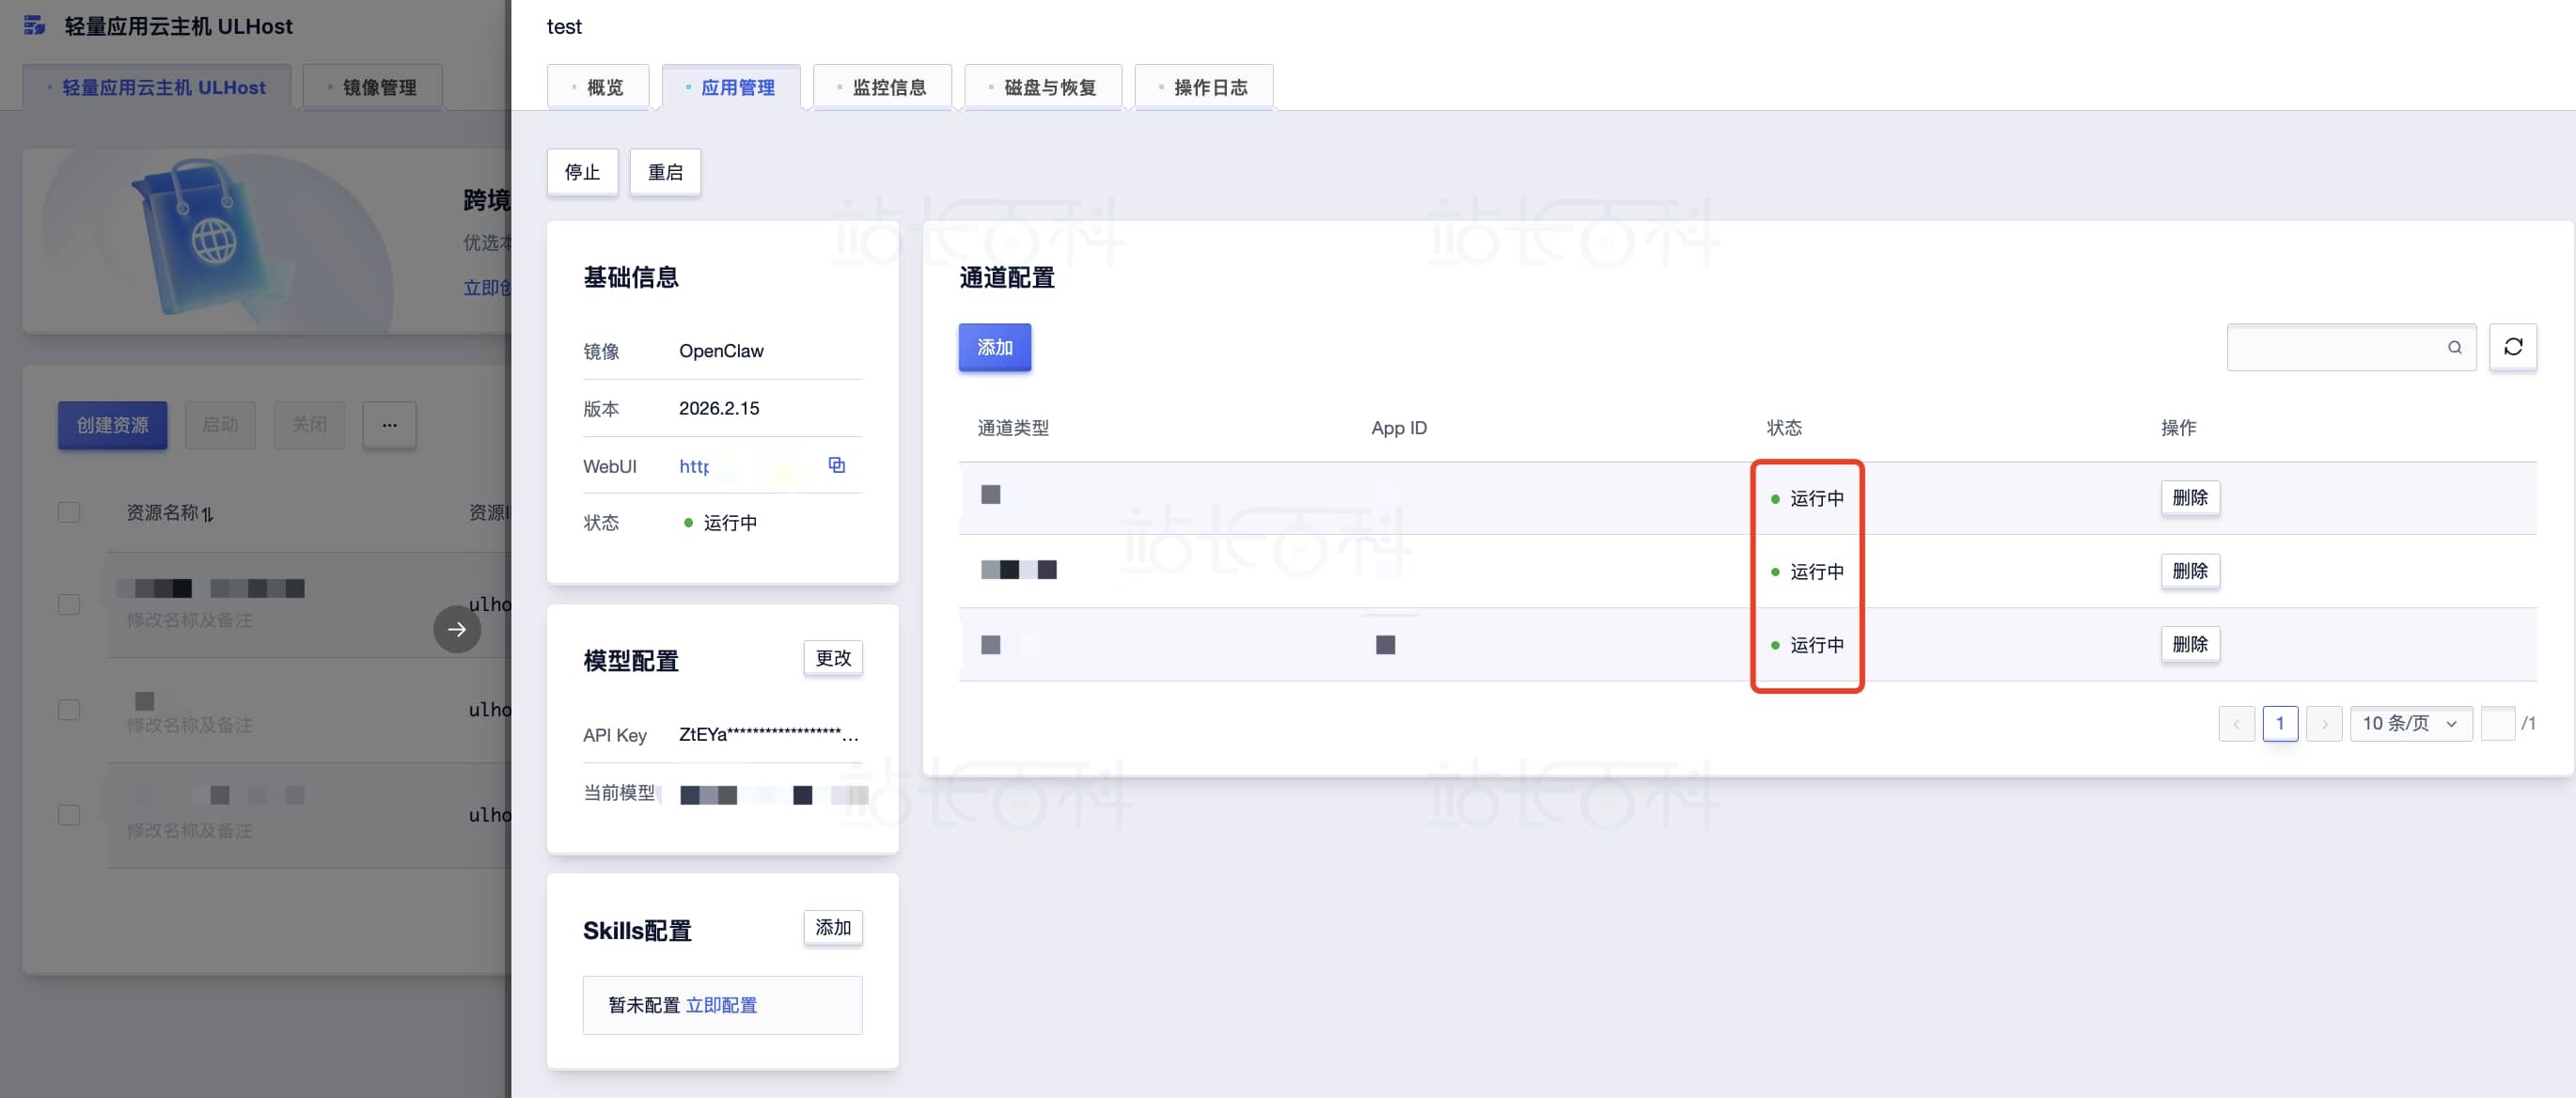Switch to the 镜像管理 tab in background
The image size is (2576, 1098).
(x=373, y=87)
